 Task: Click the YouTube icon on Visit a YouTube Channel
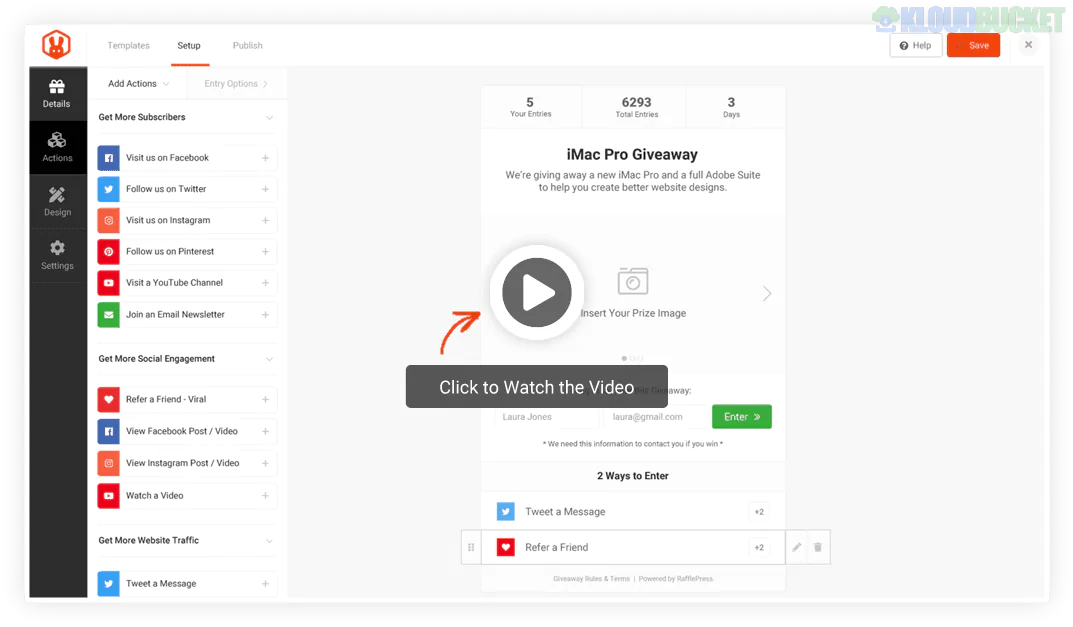[x=108, y=283]
